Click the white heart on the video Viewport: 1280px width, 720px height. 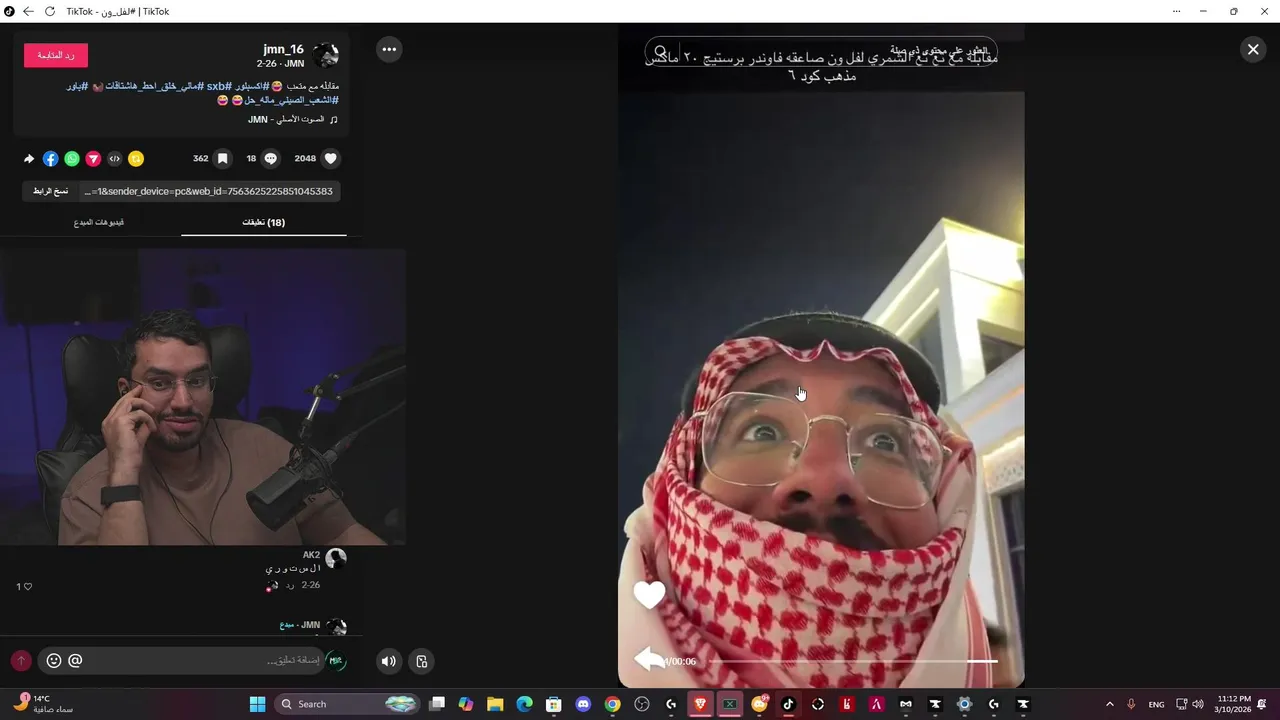tap(649, 595)
